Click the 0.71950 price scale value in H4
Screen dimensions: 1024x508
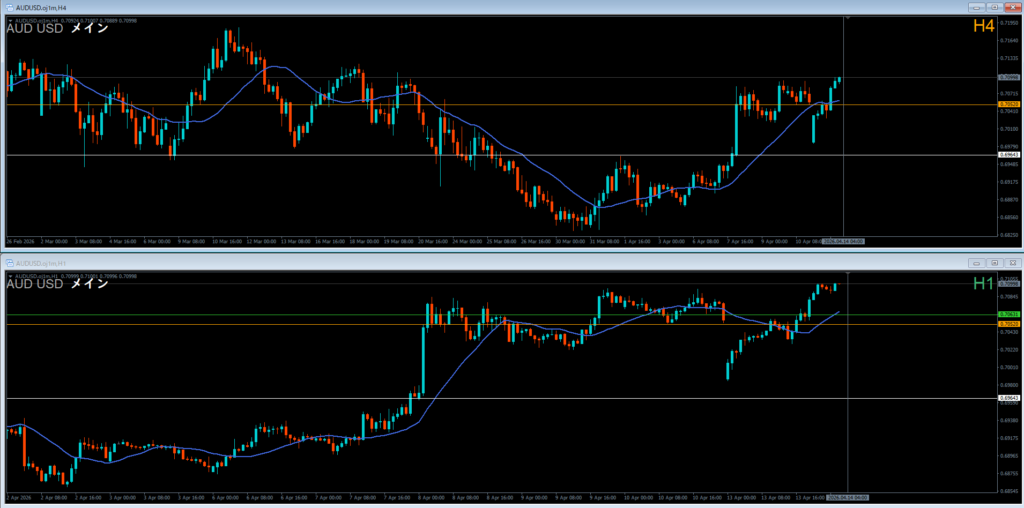(x=1010, y=23)
